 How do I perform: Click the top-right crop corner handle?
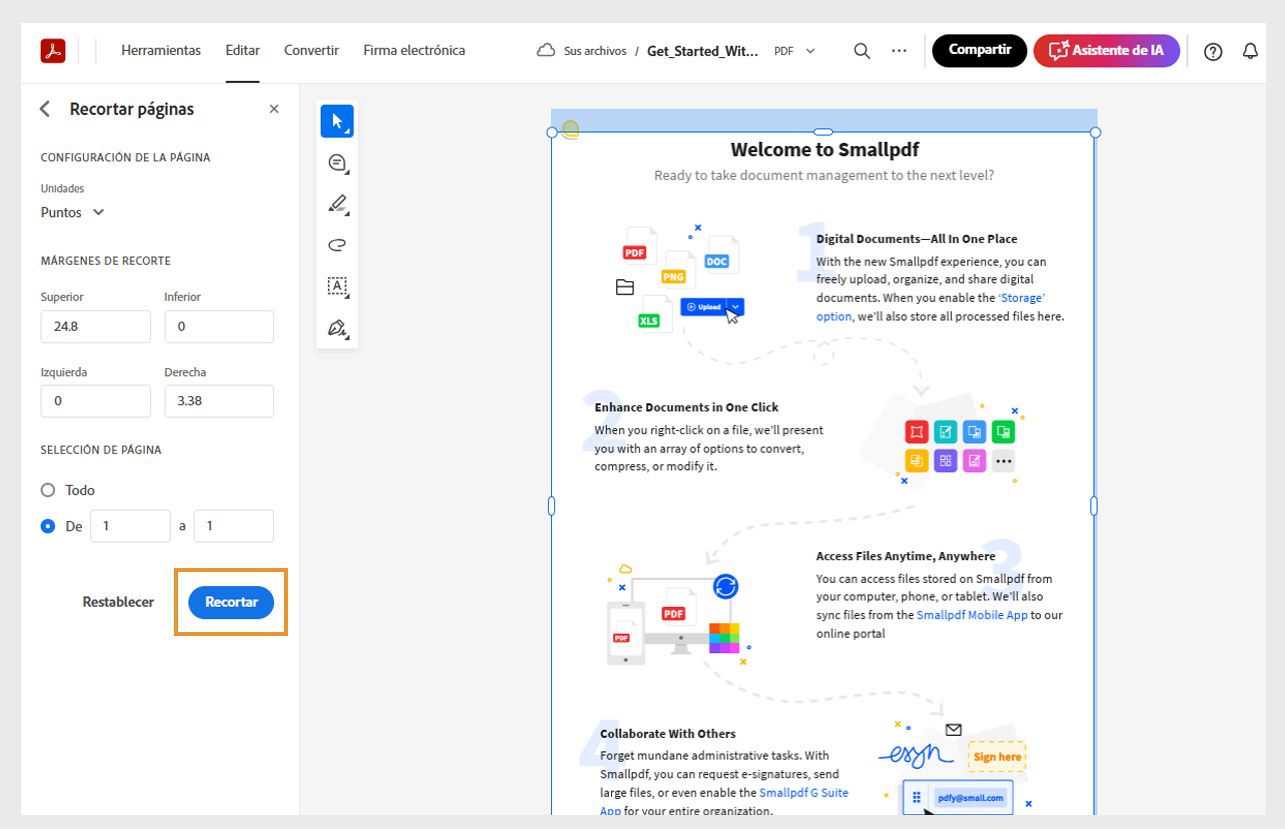1095,132
